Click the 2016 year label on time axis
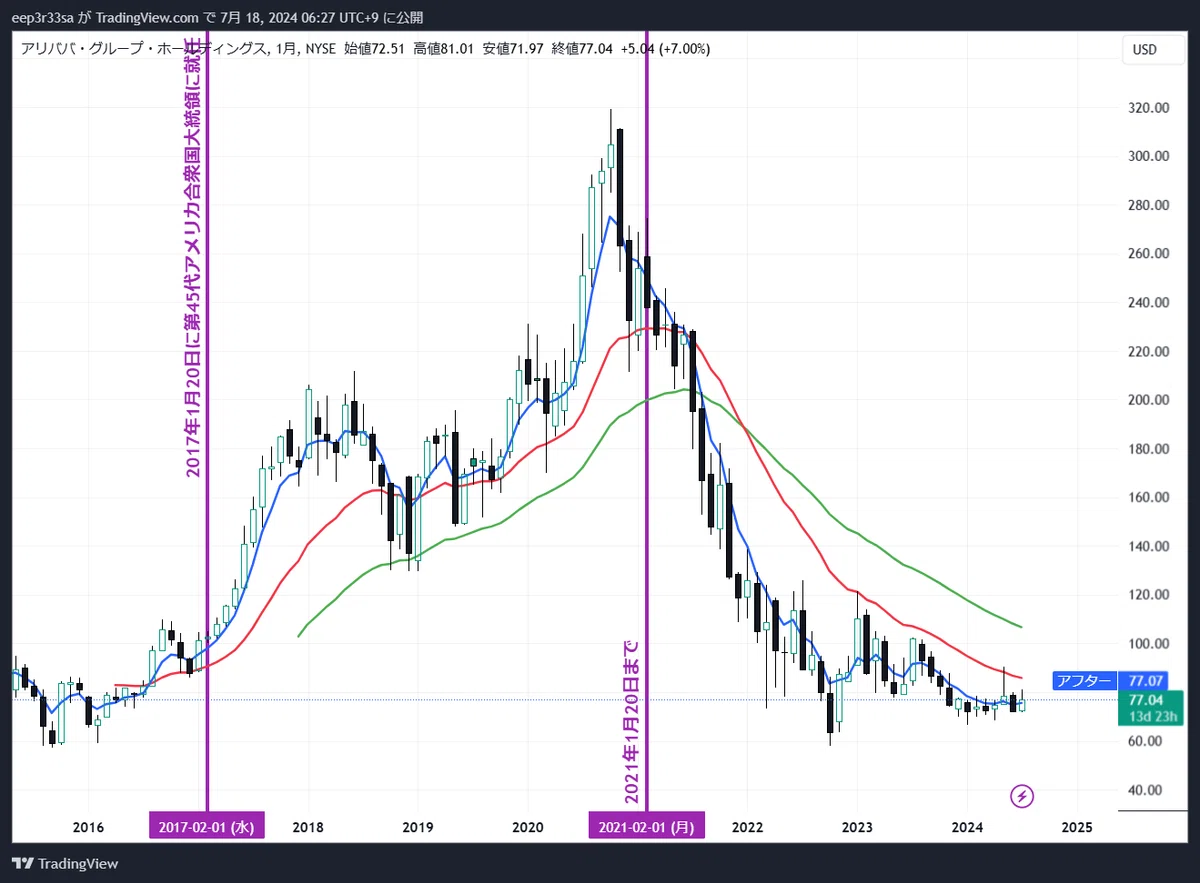Image resolution: width=1200 pixels, height=883 pixels. tap(88, 828)
